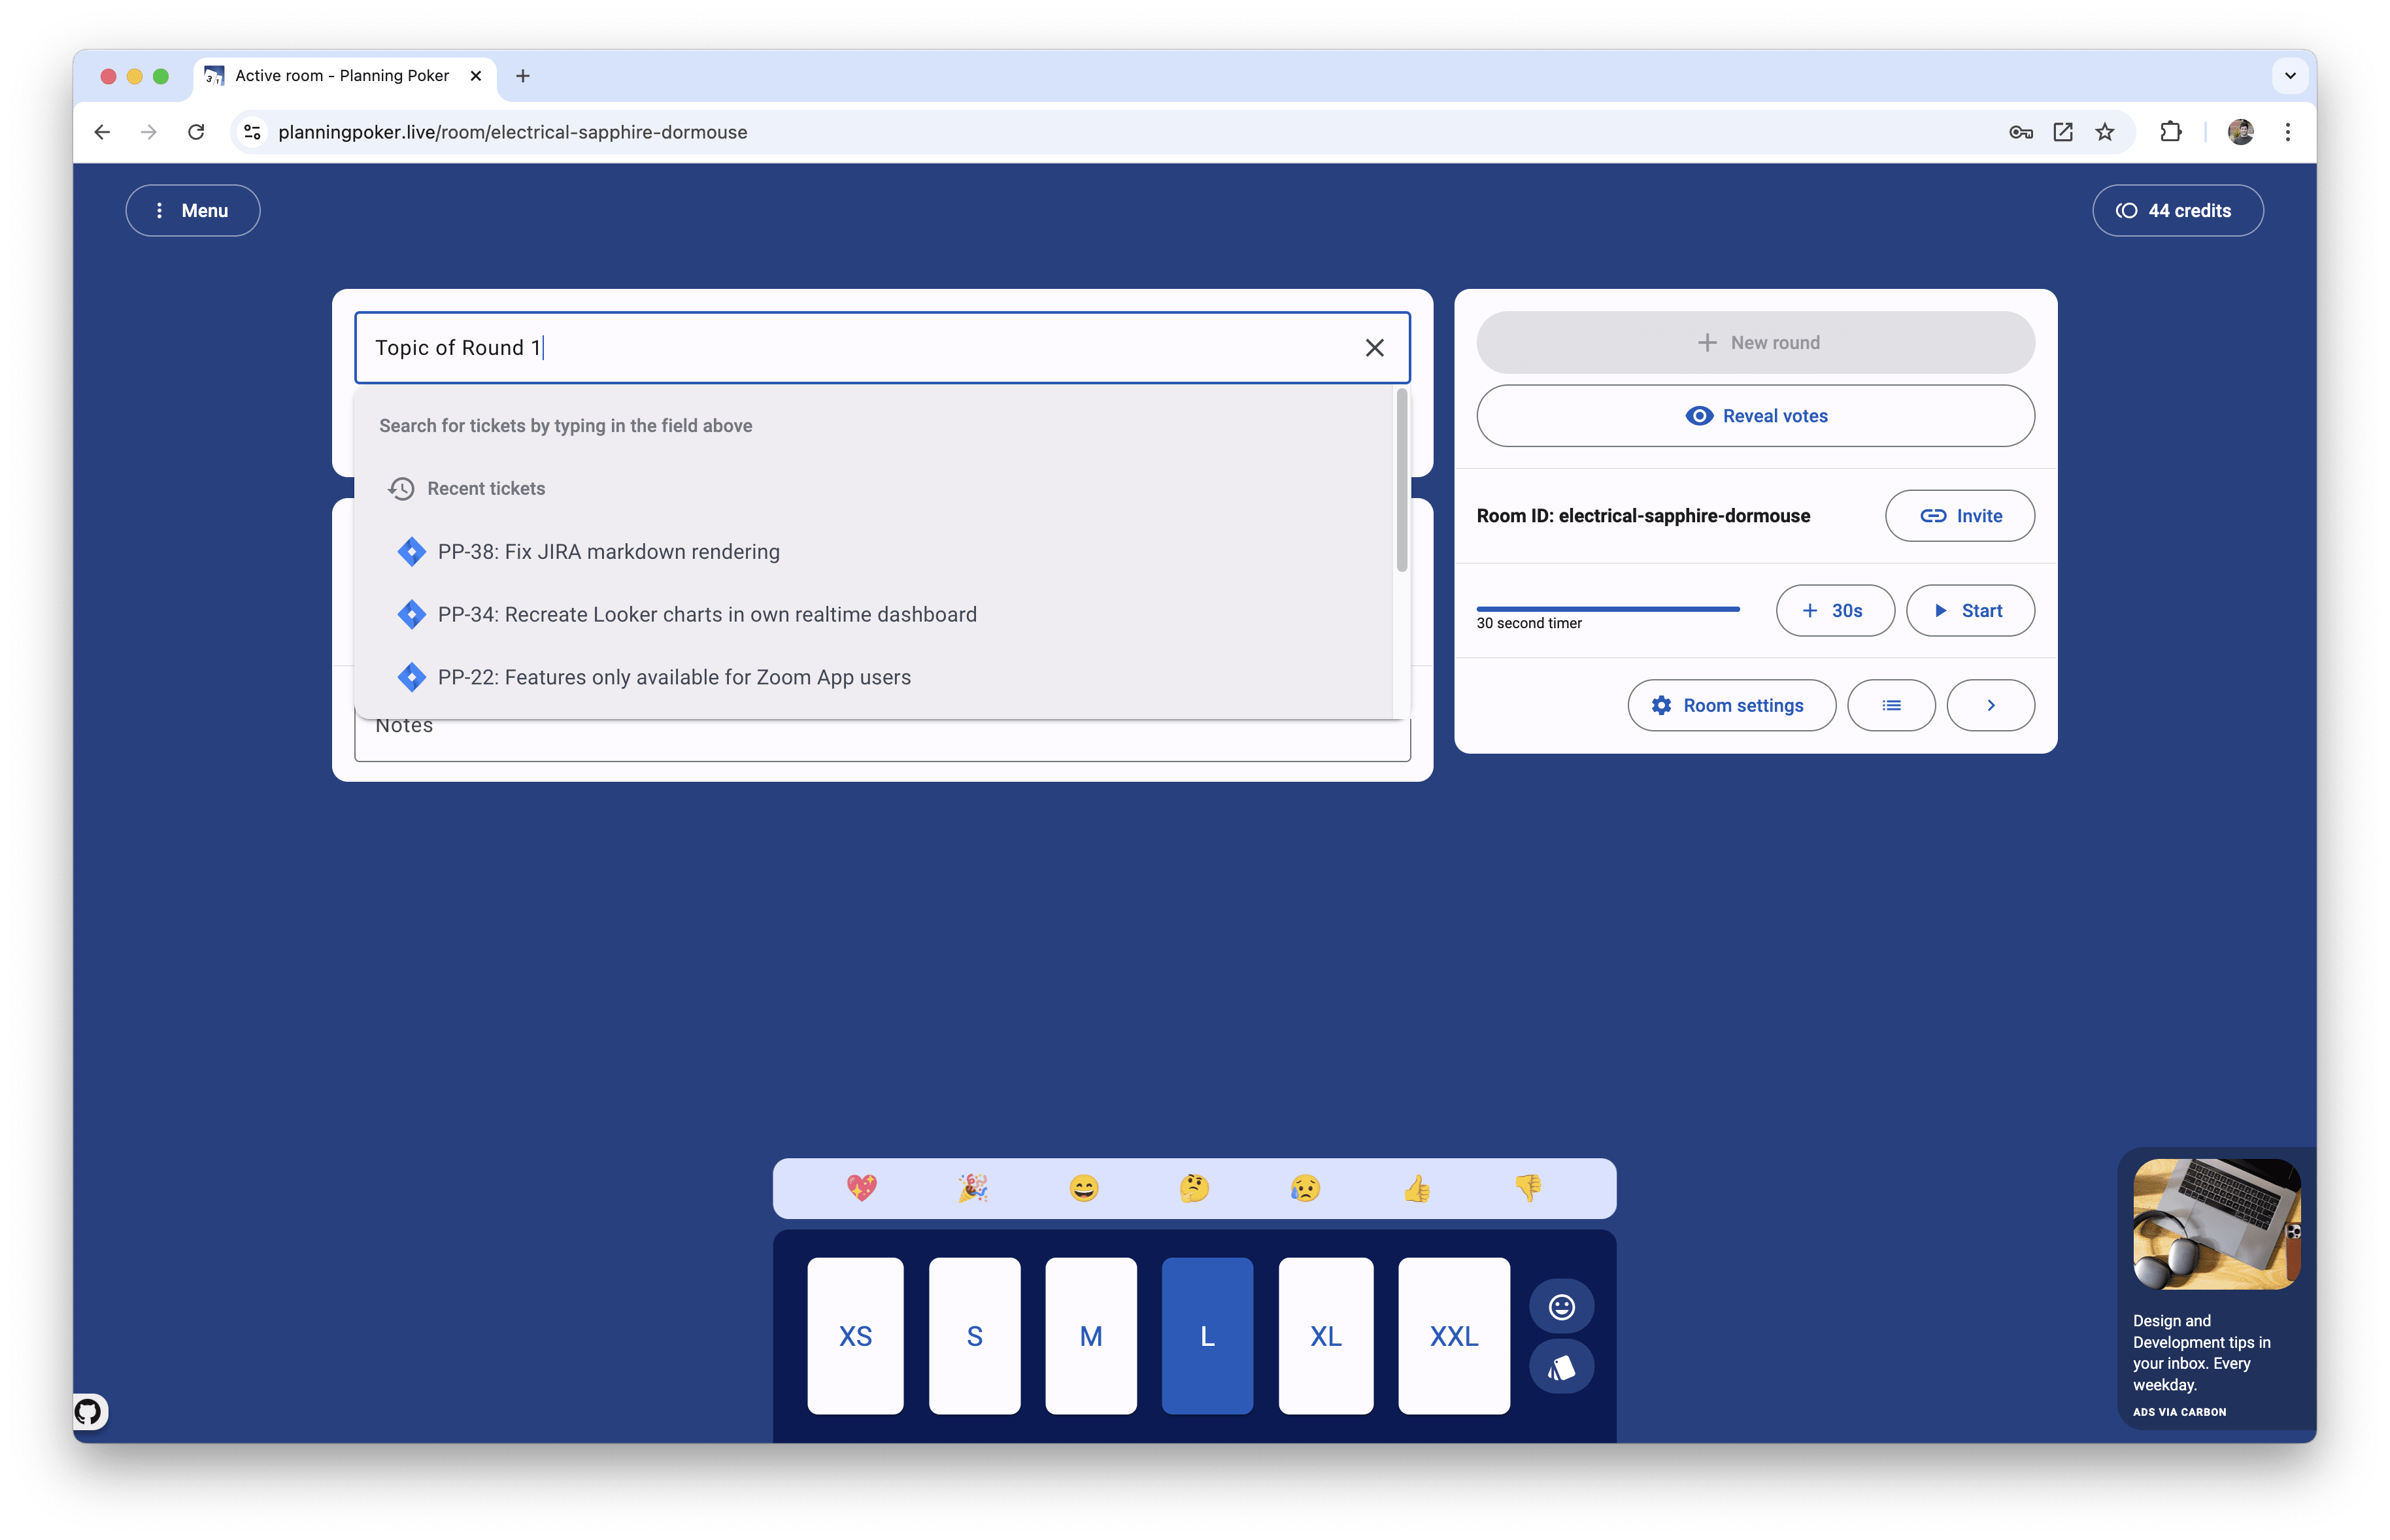2390x1540 pixels.
Task: Click the address bar URL
Action: [512, 132]
